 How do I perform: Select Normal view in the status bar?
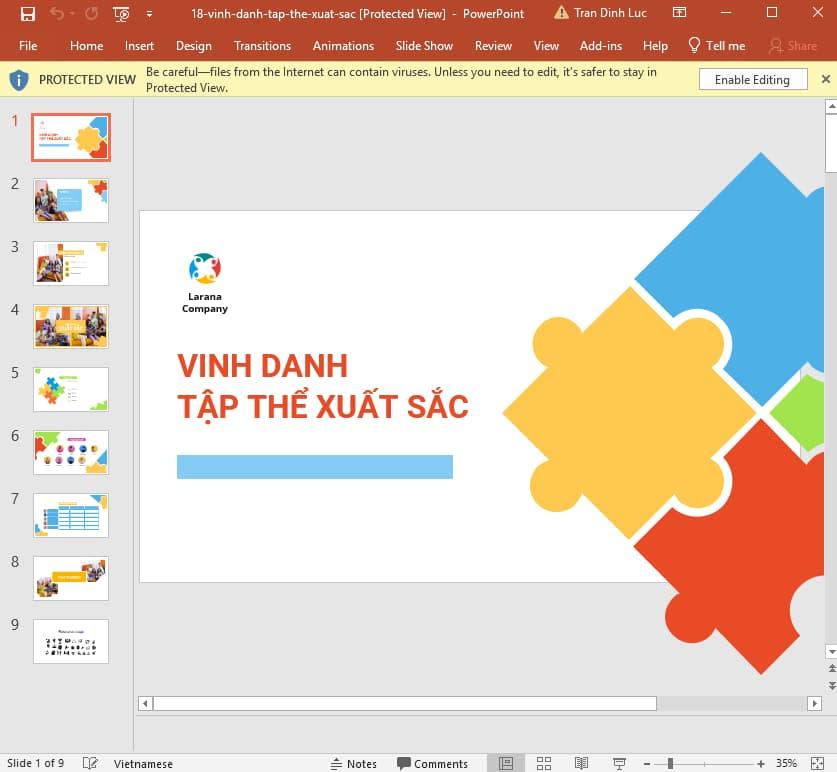[x=506, y=763]
